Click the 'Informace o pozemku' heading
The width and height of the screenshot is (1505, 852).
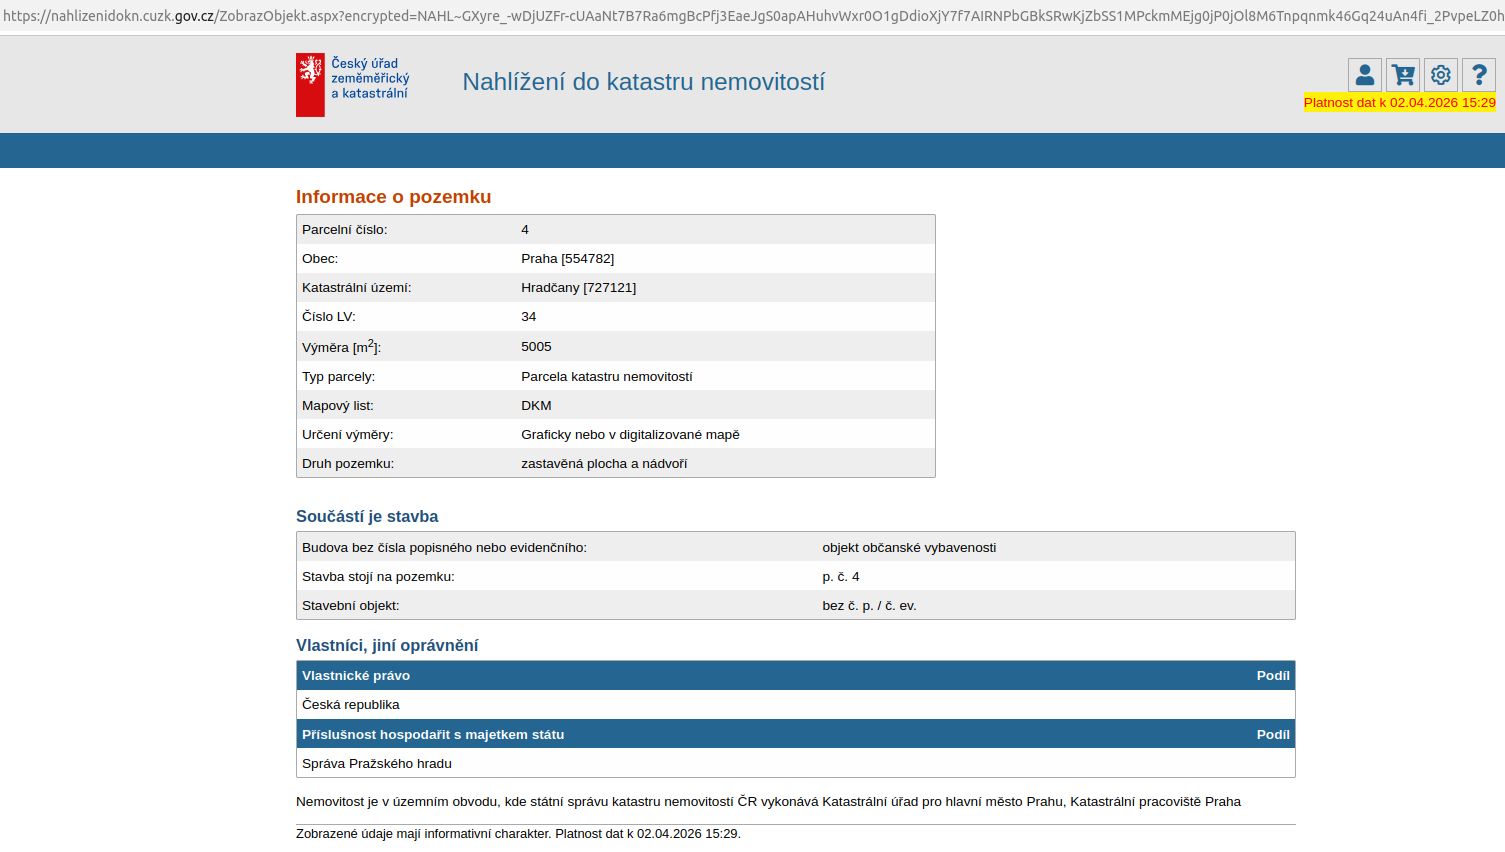point(393,197)
